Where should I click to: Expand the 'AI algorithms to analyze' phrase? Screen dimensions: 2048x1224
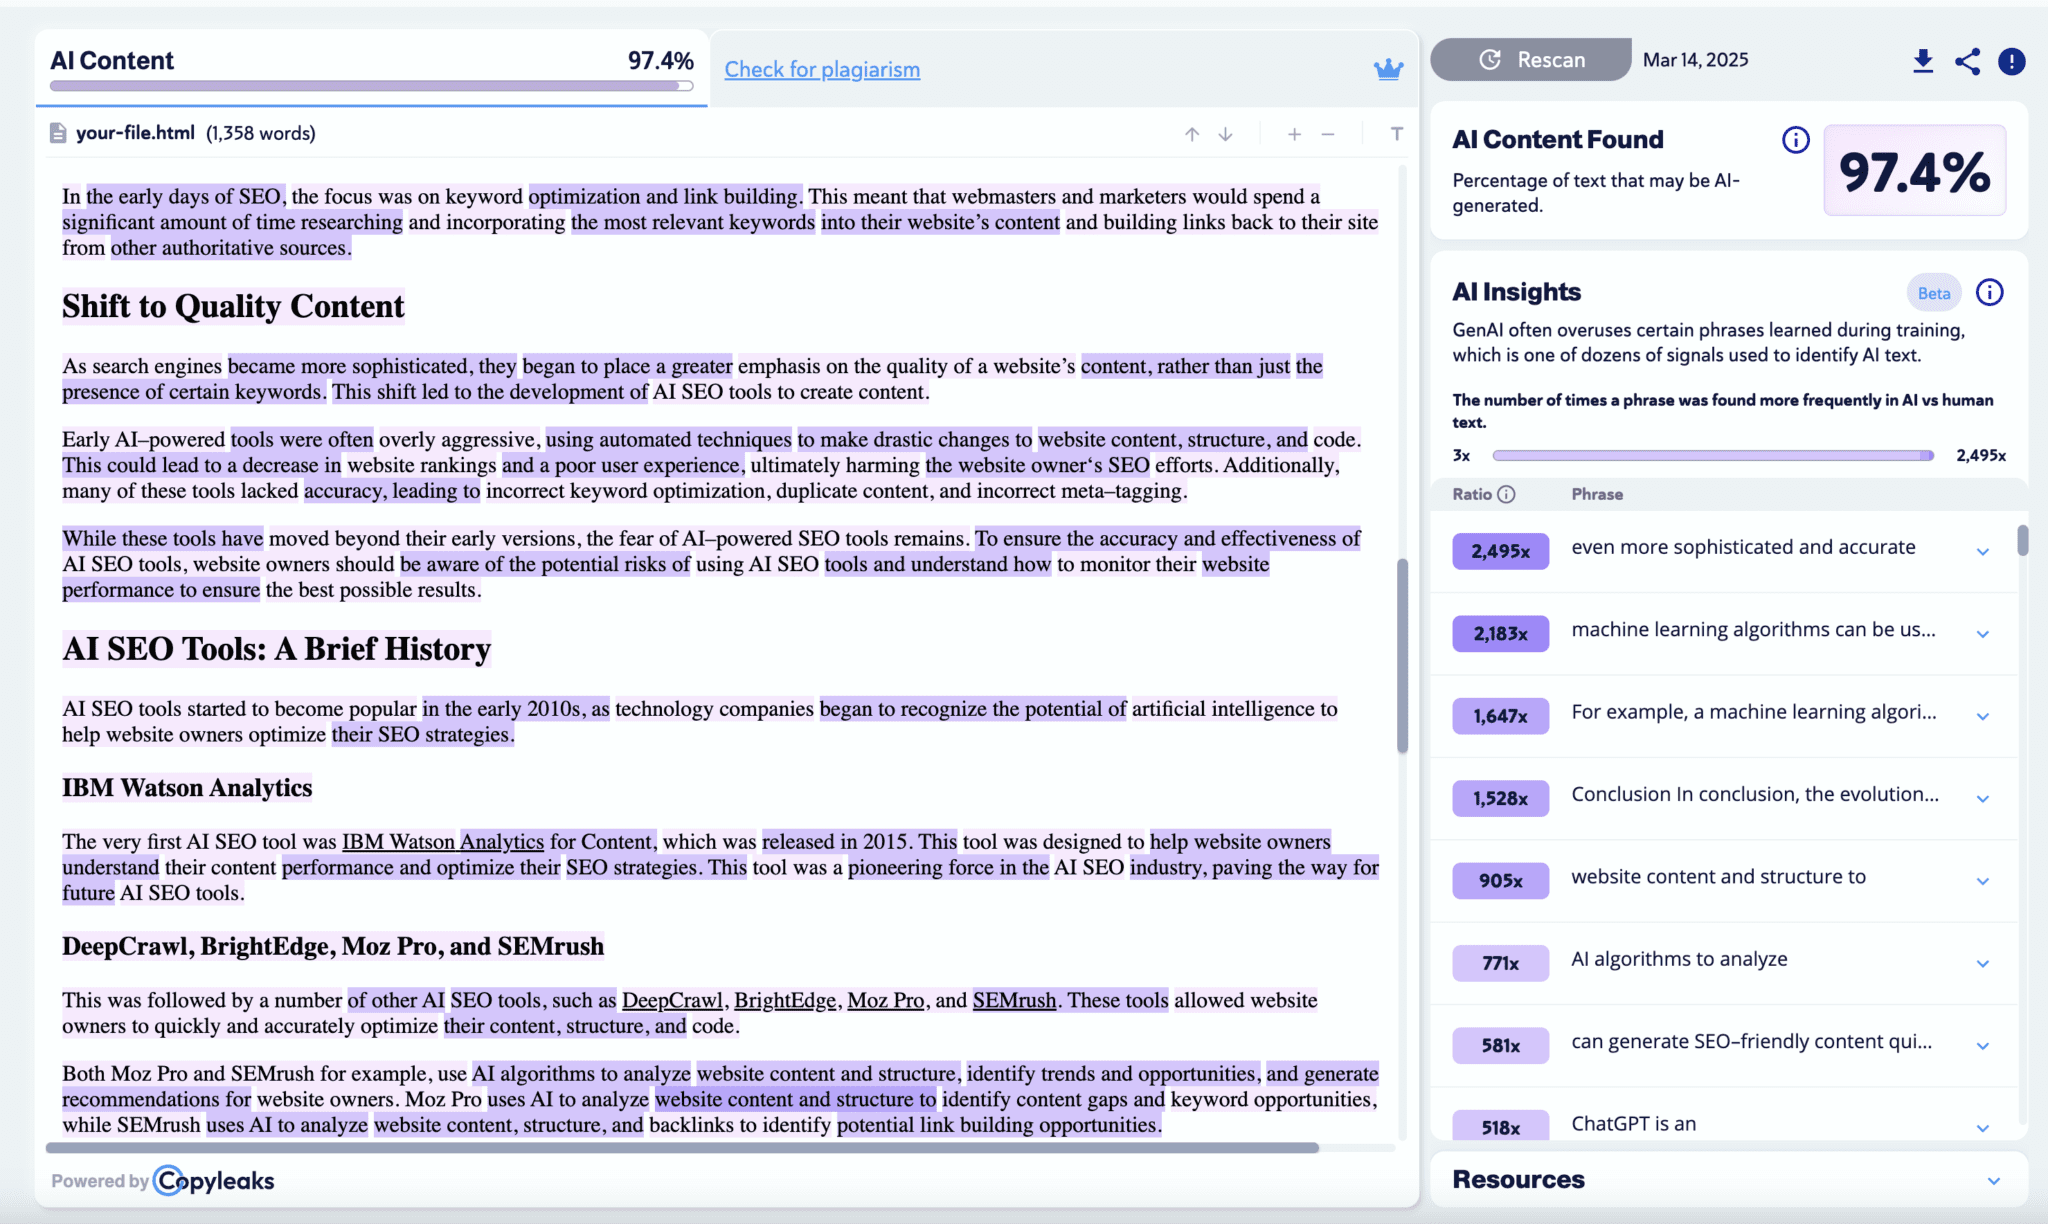point(1982,964)
